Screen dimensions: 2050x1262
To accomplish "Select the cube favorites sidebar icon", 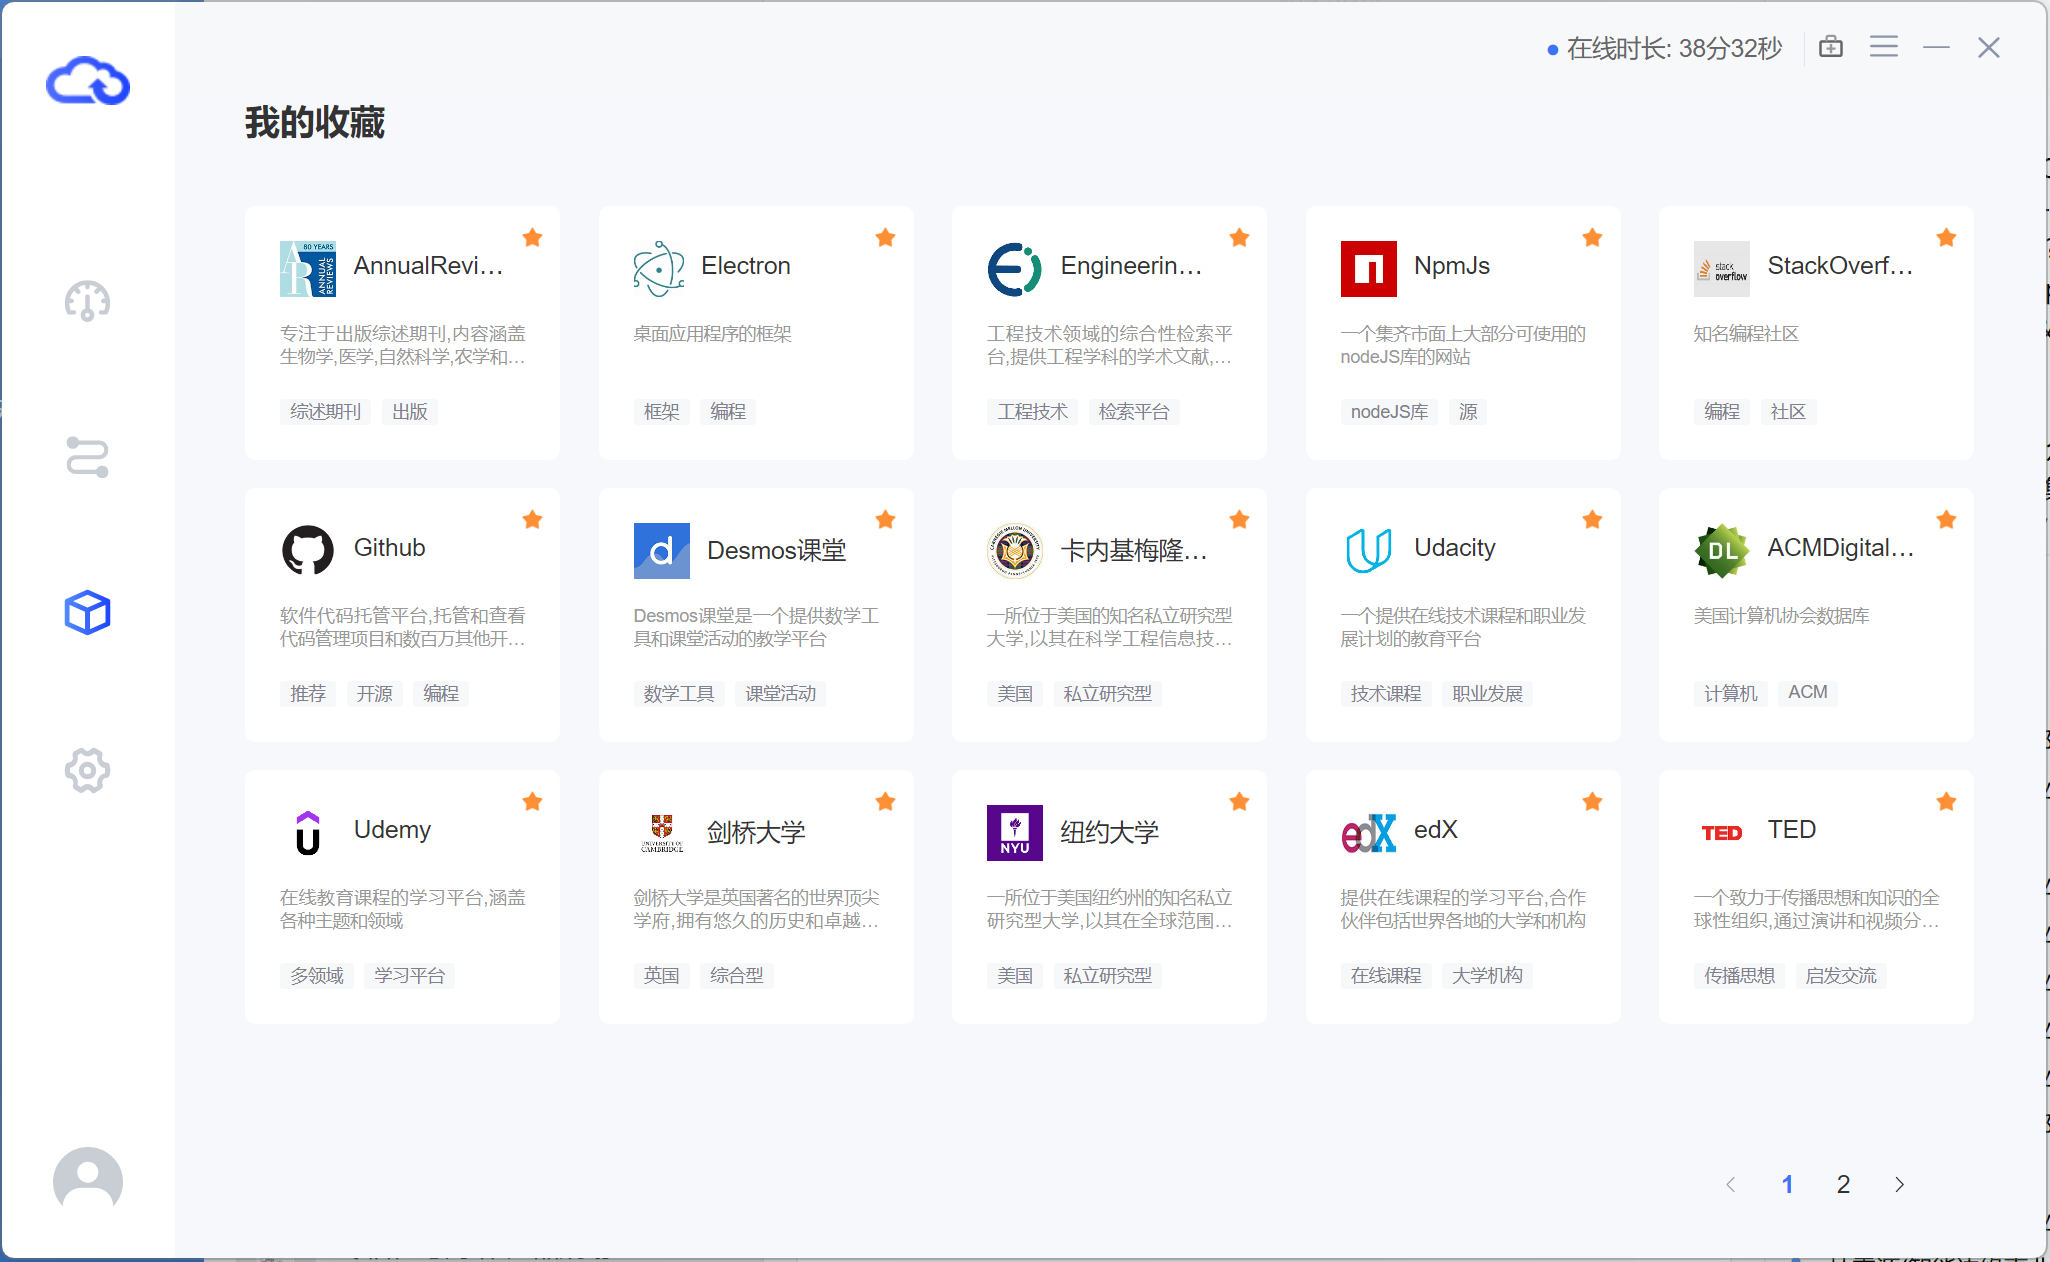I will [87, 612].
